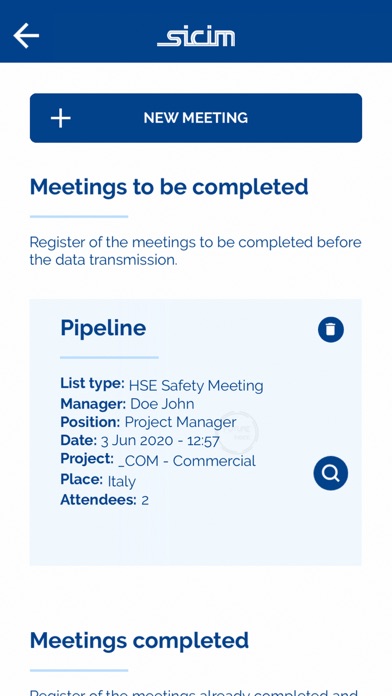Image resolution: width=392 pixels, height=696 pixels.
Task: Click the faint circular watermark on card
Action: click(239, 433)
